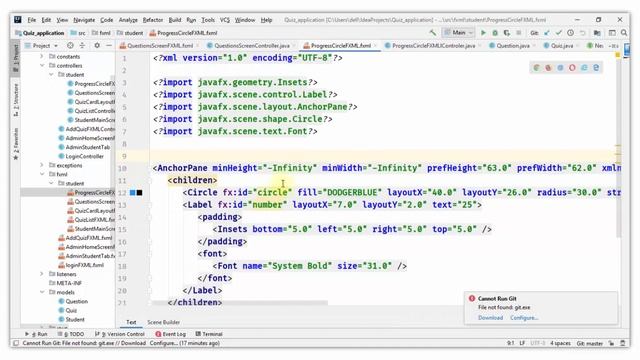The image size is (640, 360).
Task: Hide the Project panel with minus icon
Action: [109, 46]
